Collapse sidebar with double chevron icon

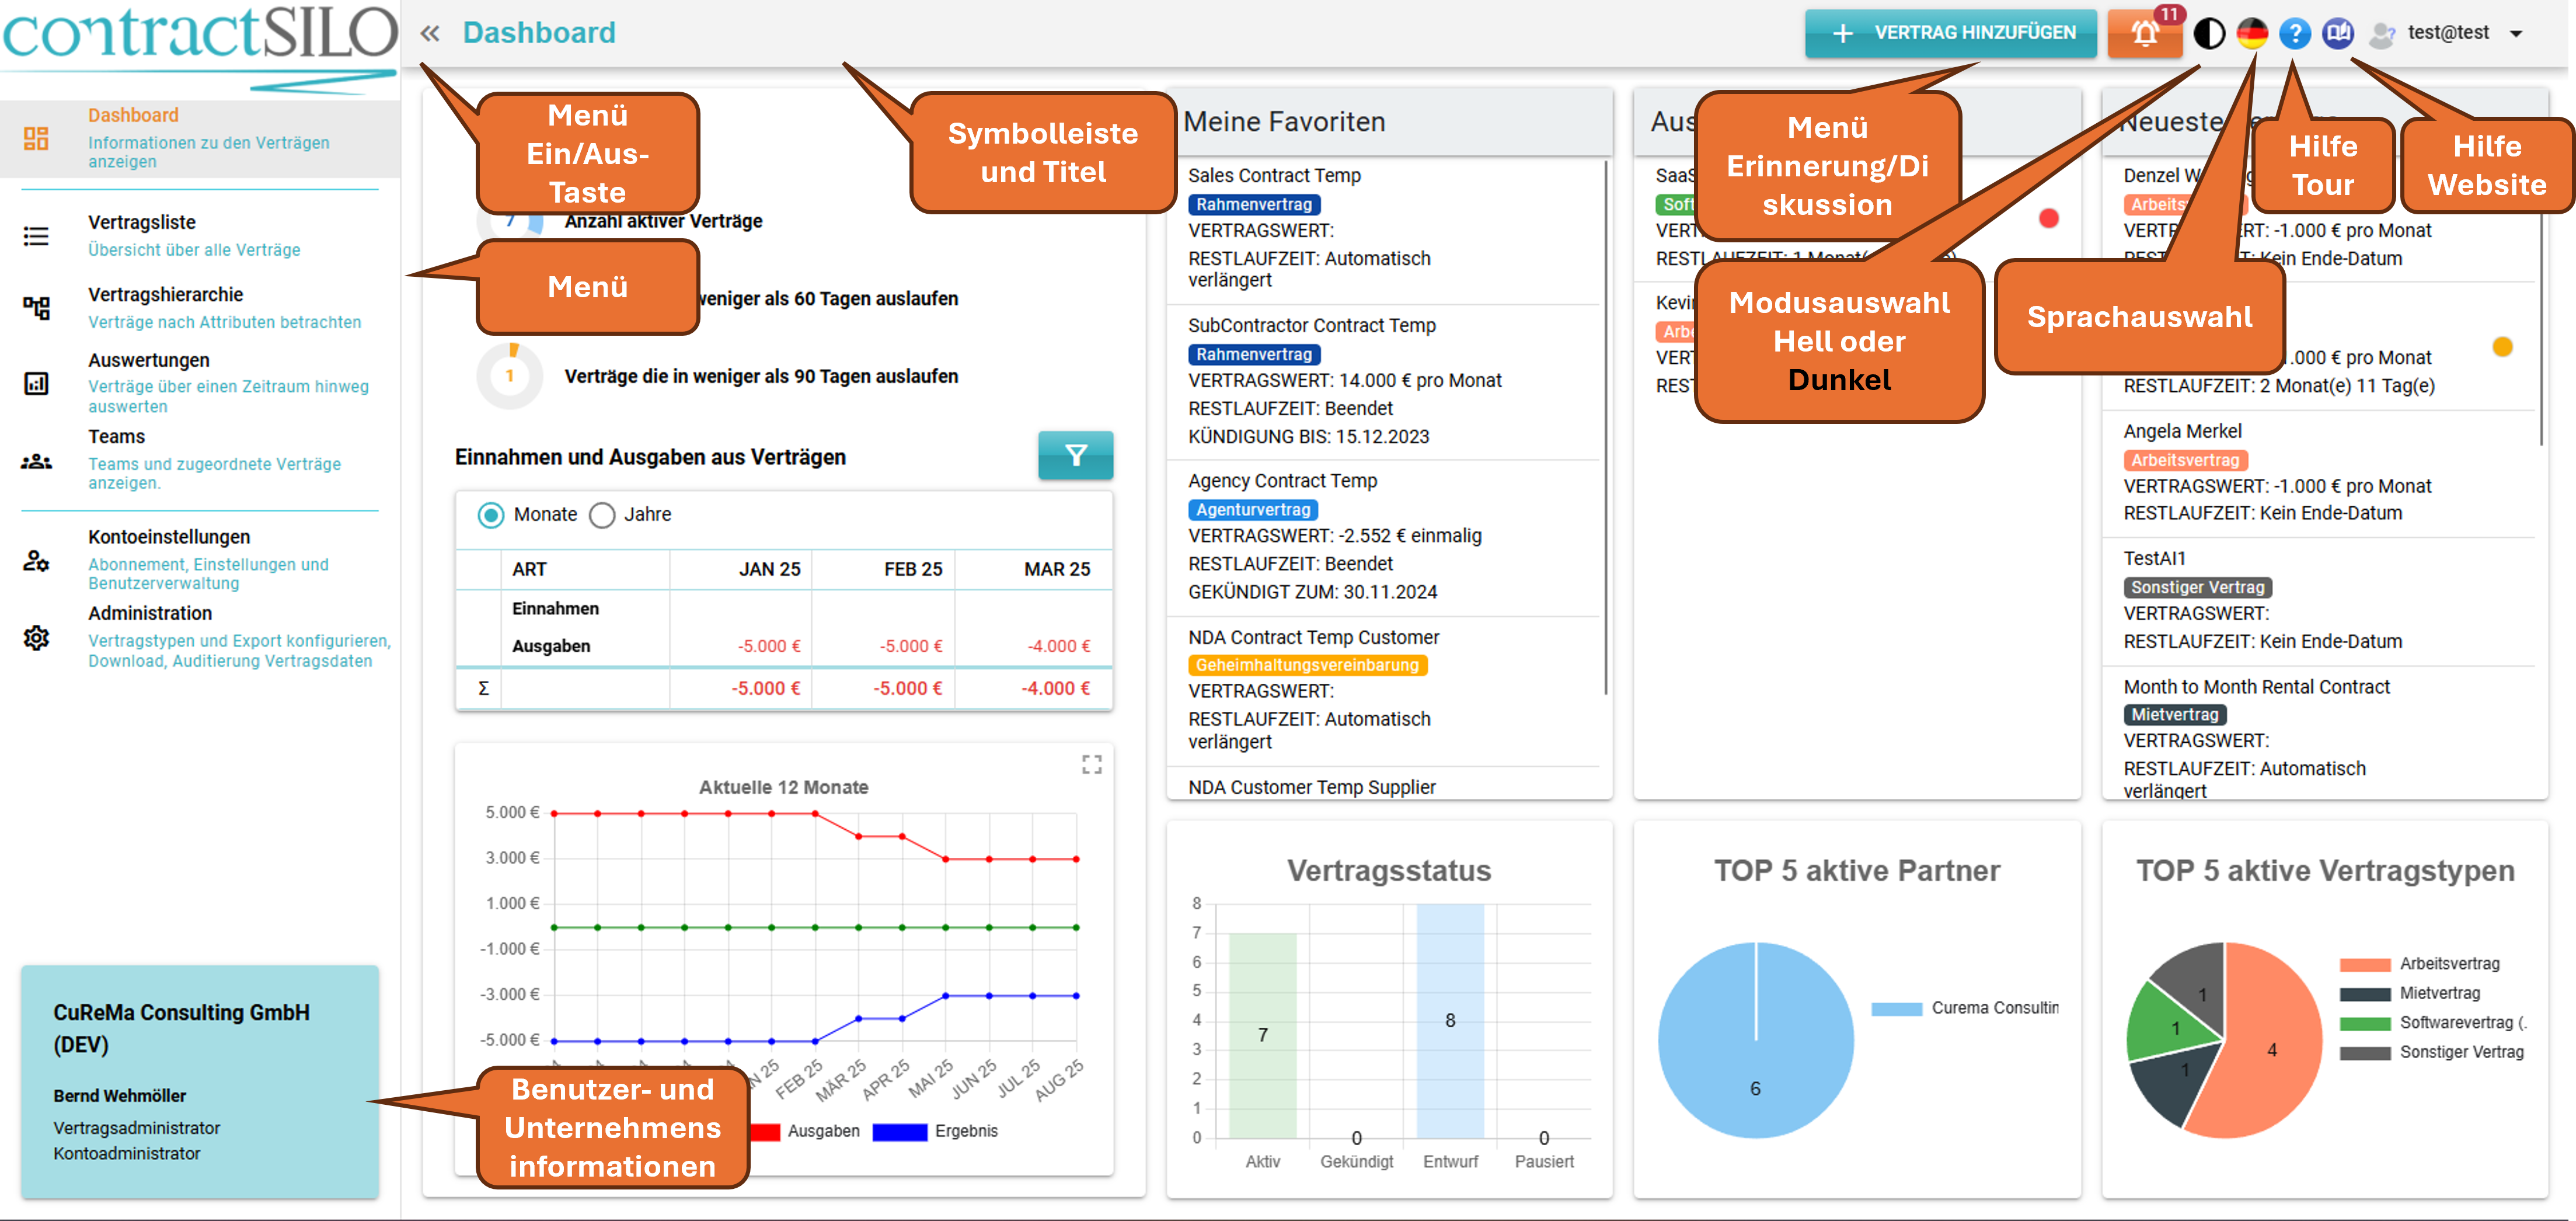430,34
